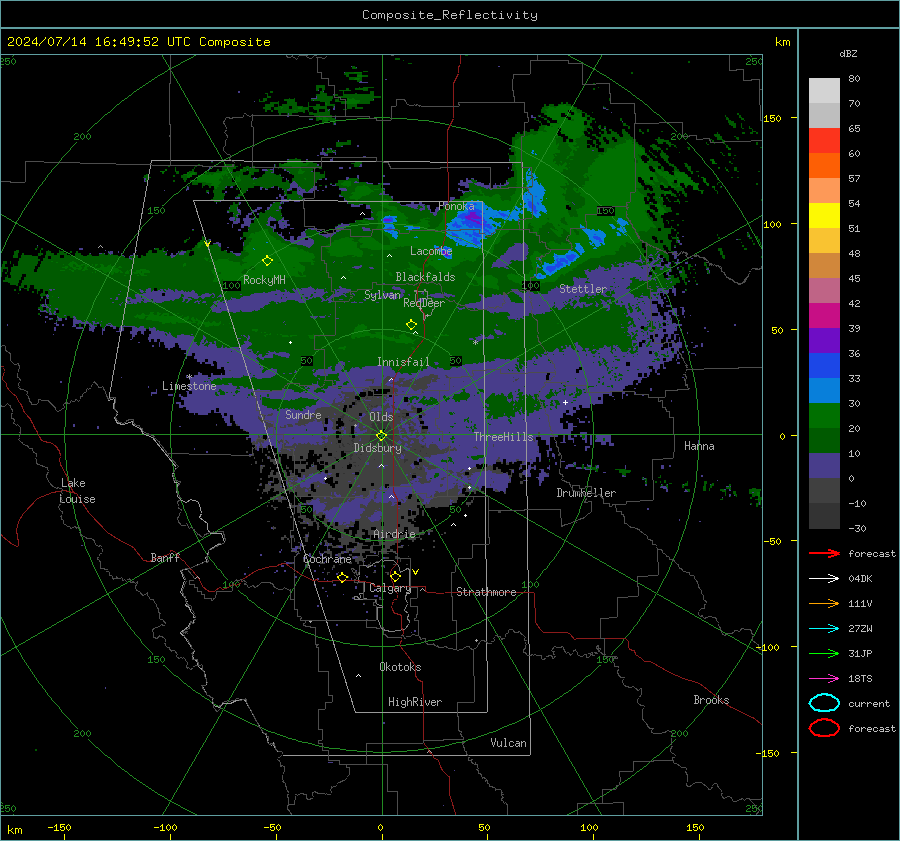Click the Calgary city label
This screenshot has width=900, height=841.
tap(390, 588)
